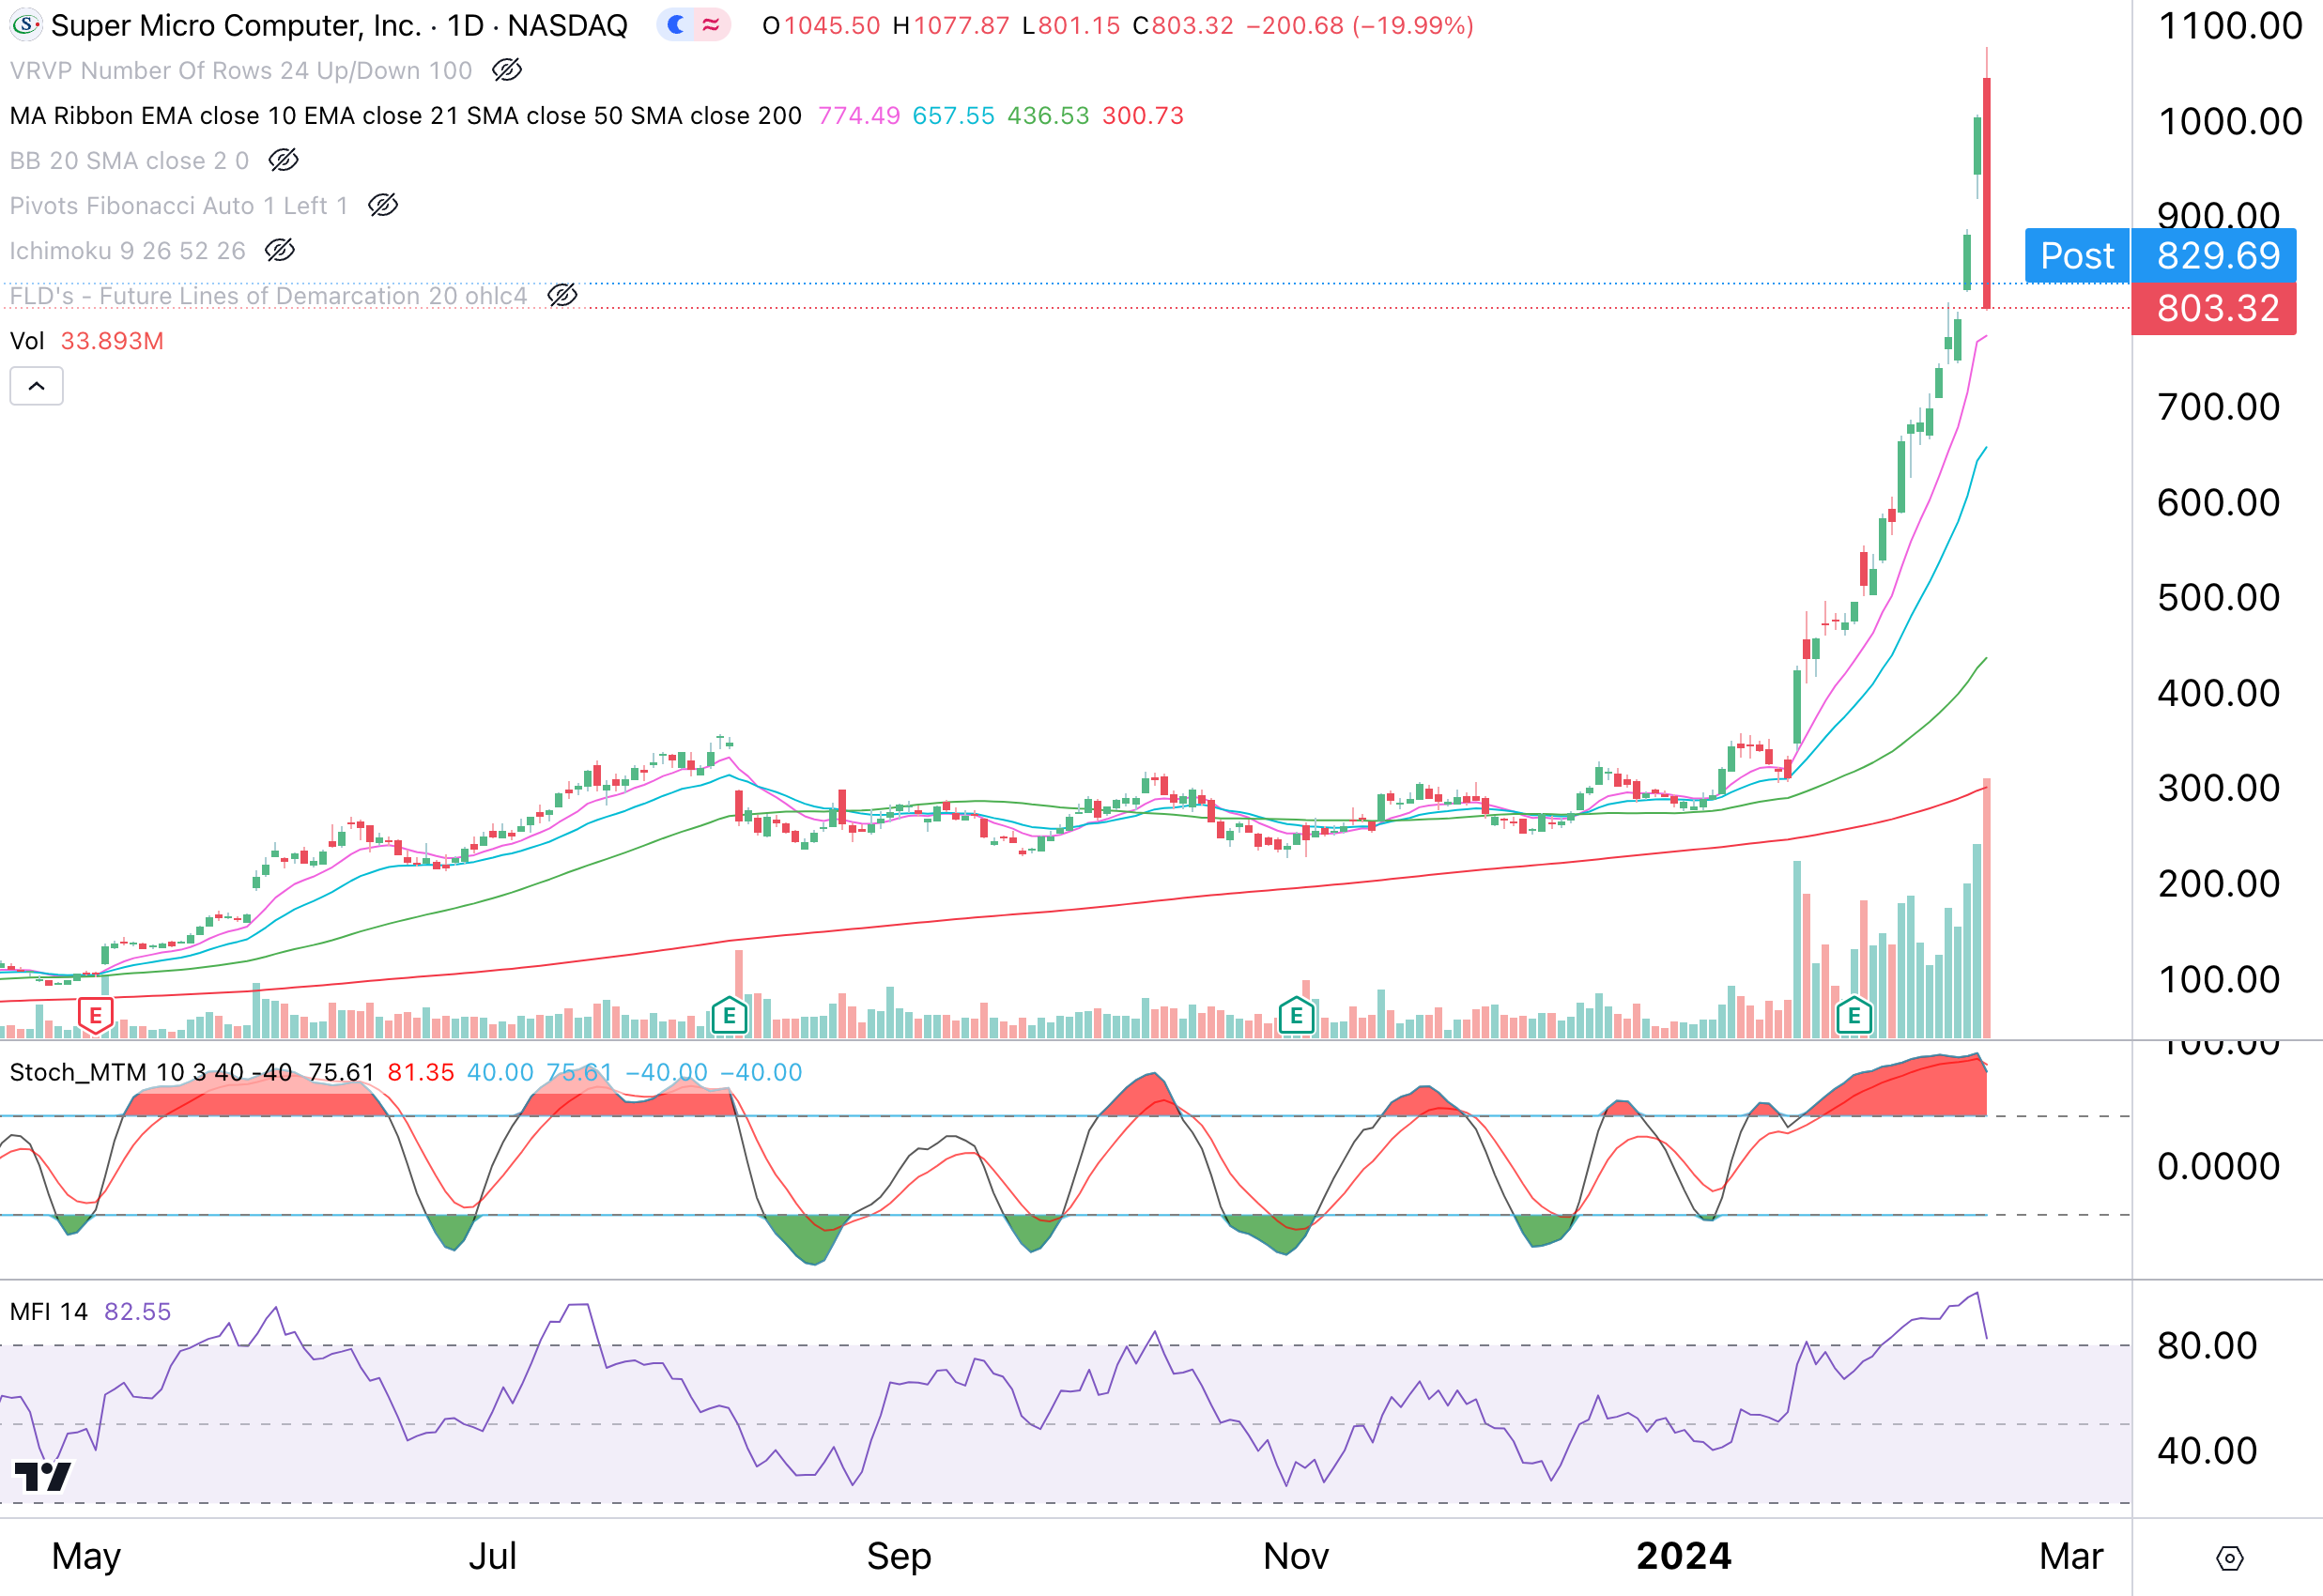Click the post-market moon session icon

pyautogui.click(x=676, y=25)
